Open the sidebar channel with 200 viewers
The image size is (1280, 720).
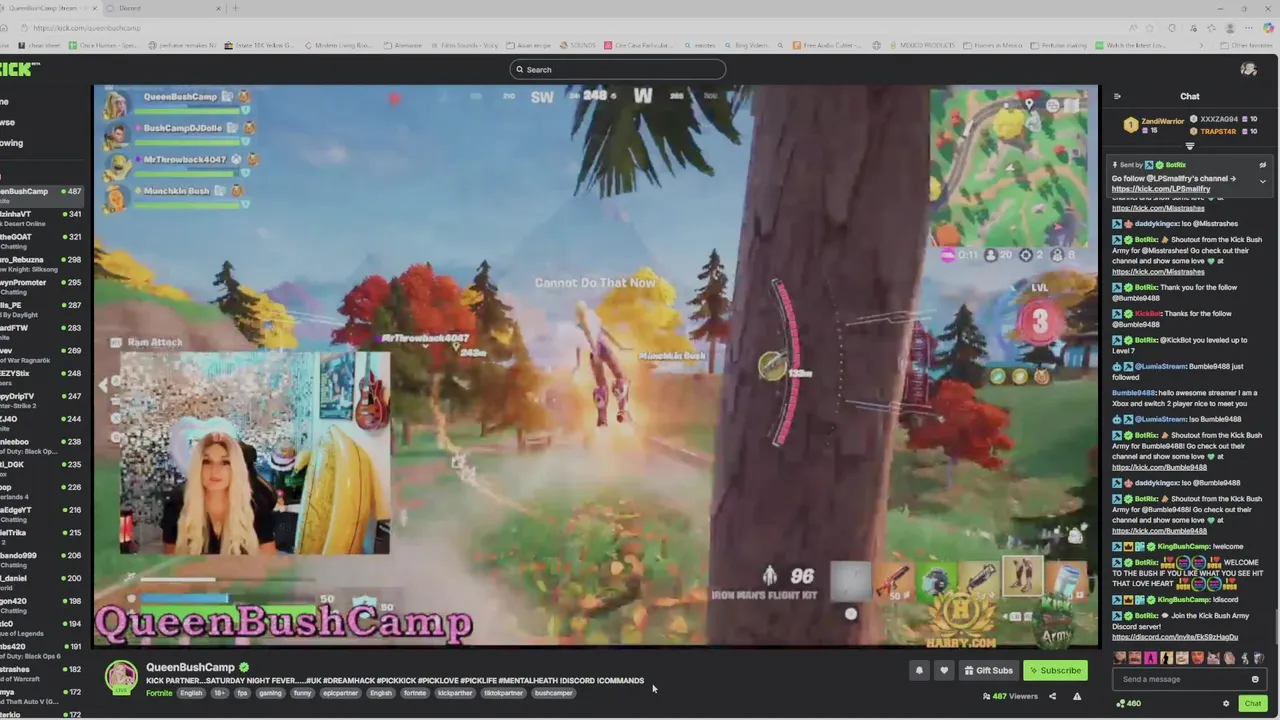coord(42,582)
